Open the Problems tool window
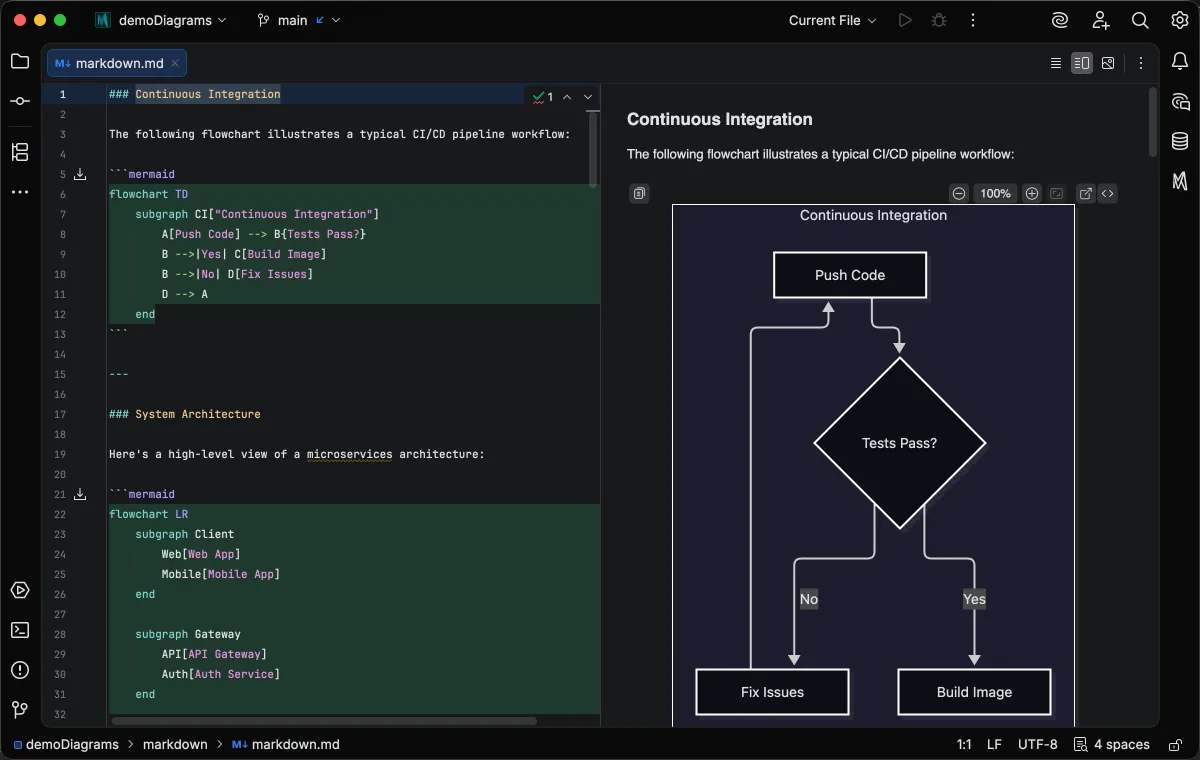 [20, 670]
